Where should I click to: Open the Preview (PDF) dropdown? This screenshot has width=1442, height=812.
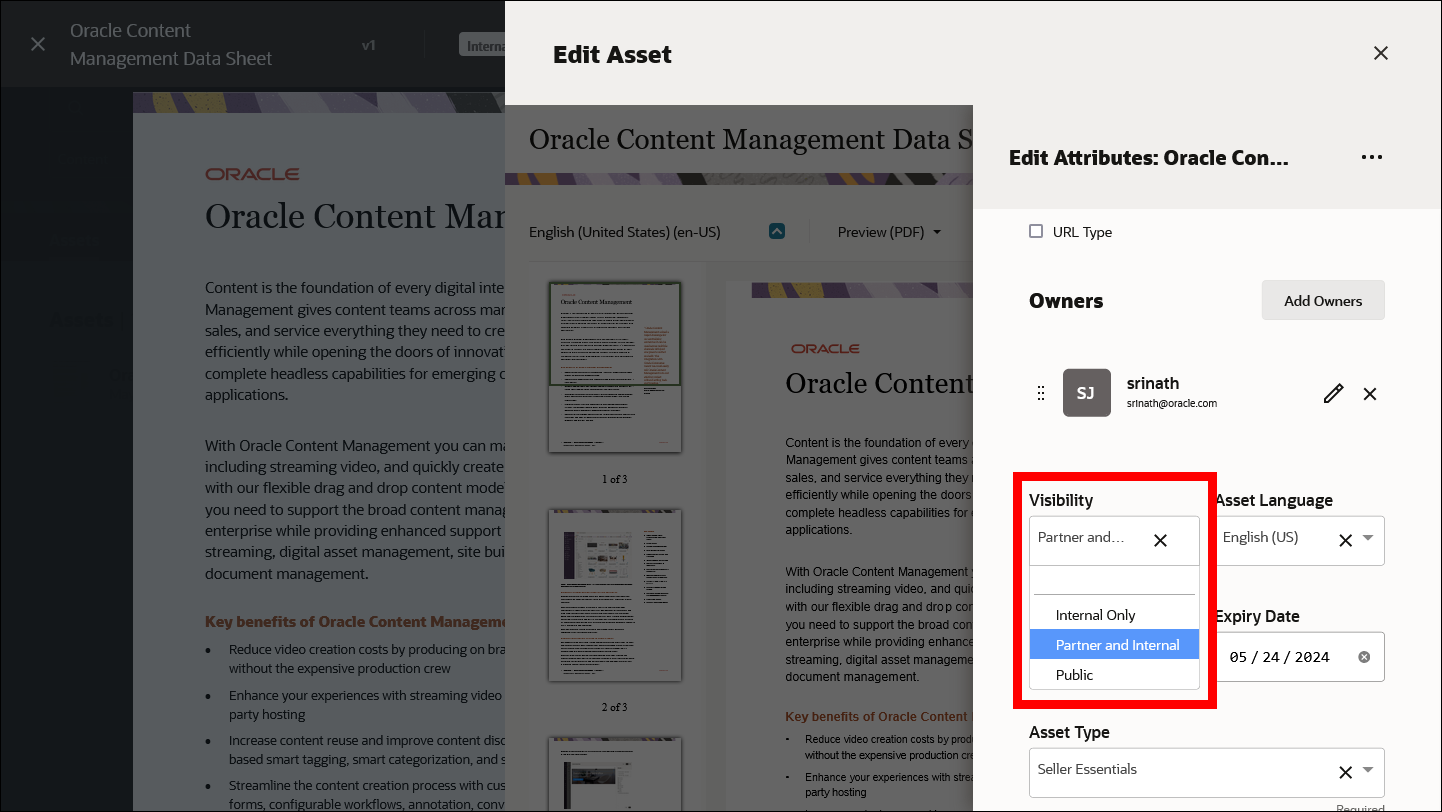pyautogui.click(x=888, y=231)
